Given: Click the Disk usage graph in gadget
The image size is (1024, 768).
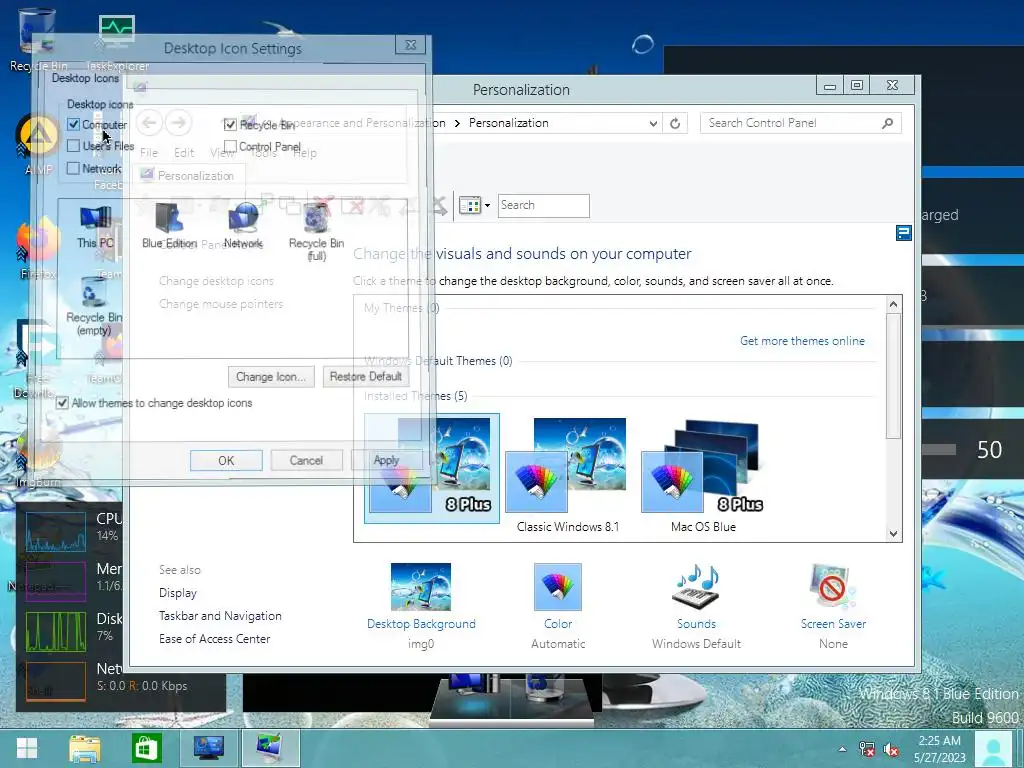Looking at the screenshot, I should [56, 631].
